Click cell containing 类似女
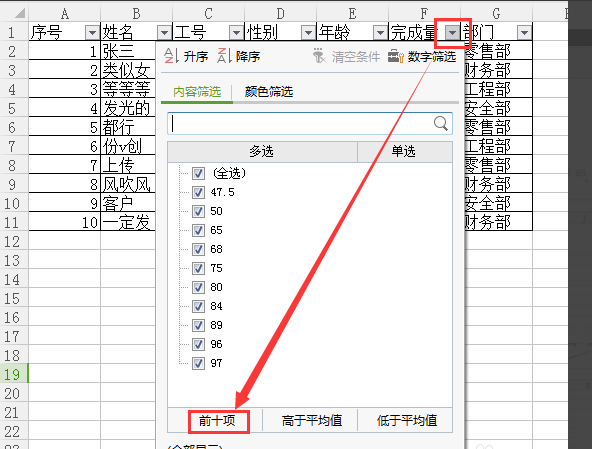Viewport: 592px width, 449px height. click(128, 70)
